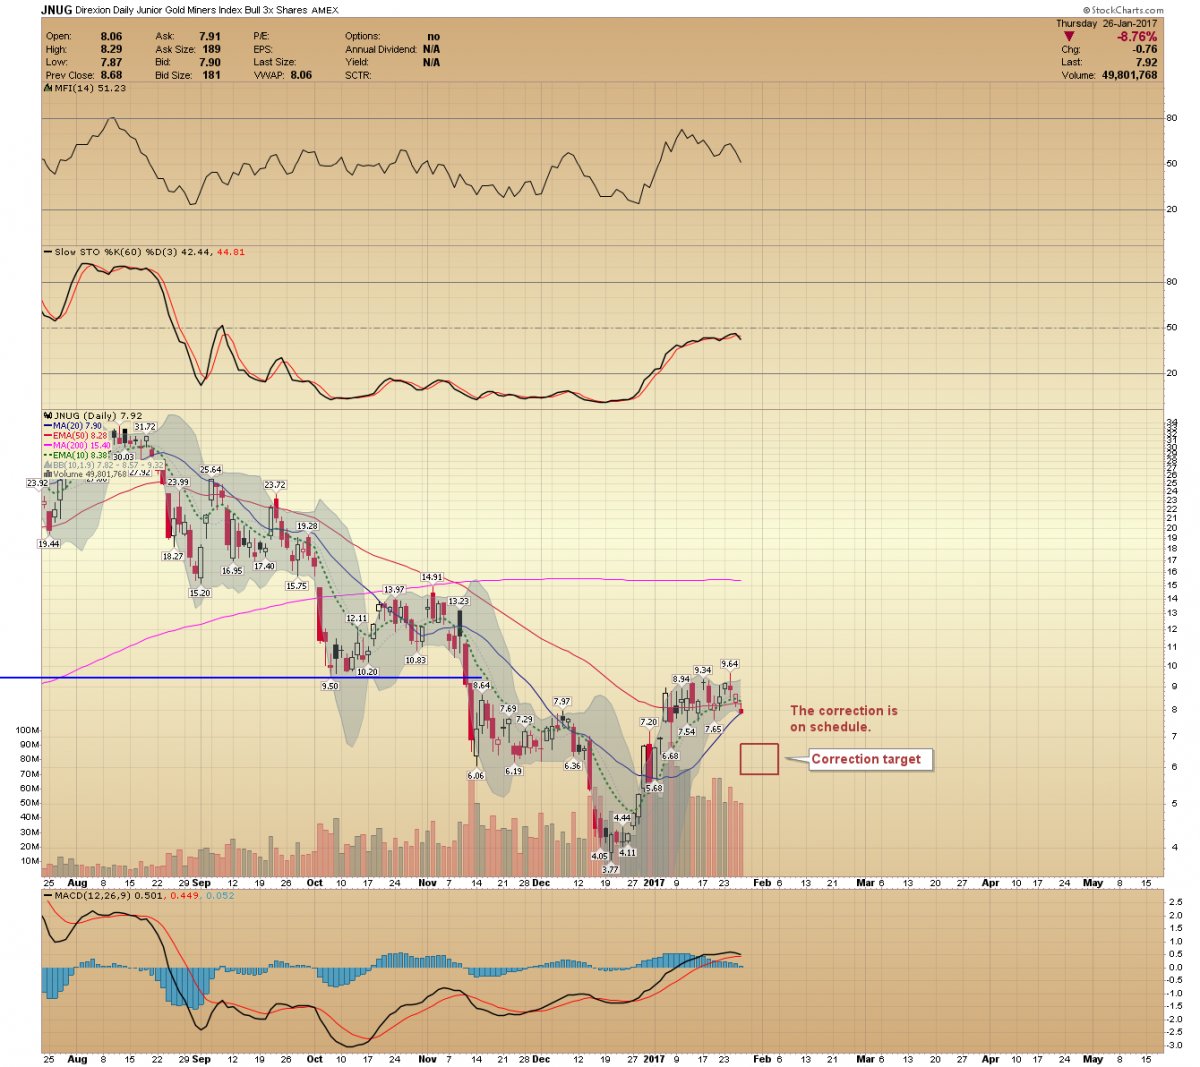The image size is (1200, 1067).
Task: Click the 2017 marker on the date axis
Action: click(653, 883)
